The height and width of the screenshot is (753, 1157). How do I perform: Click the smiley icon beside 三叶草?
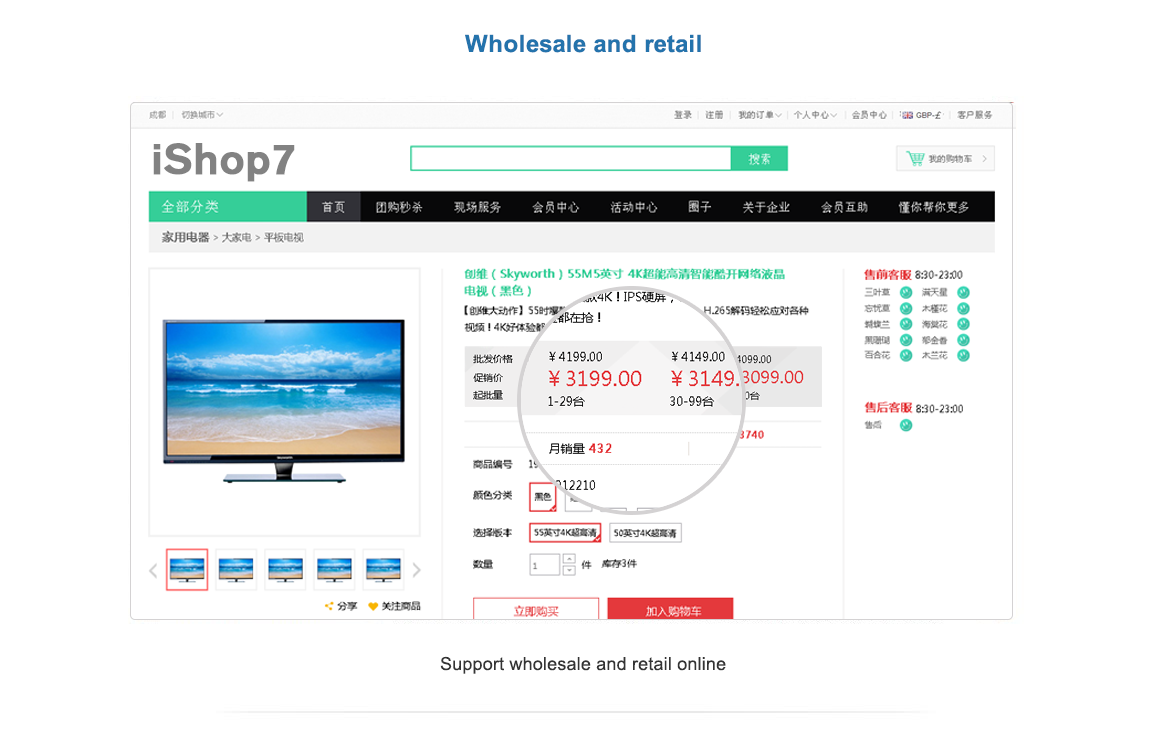pos(906,293)
